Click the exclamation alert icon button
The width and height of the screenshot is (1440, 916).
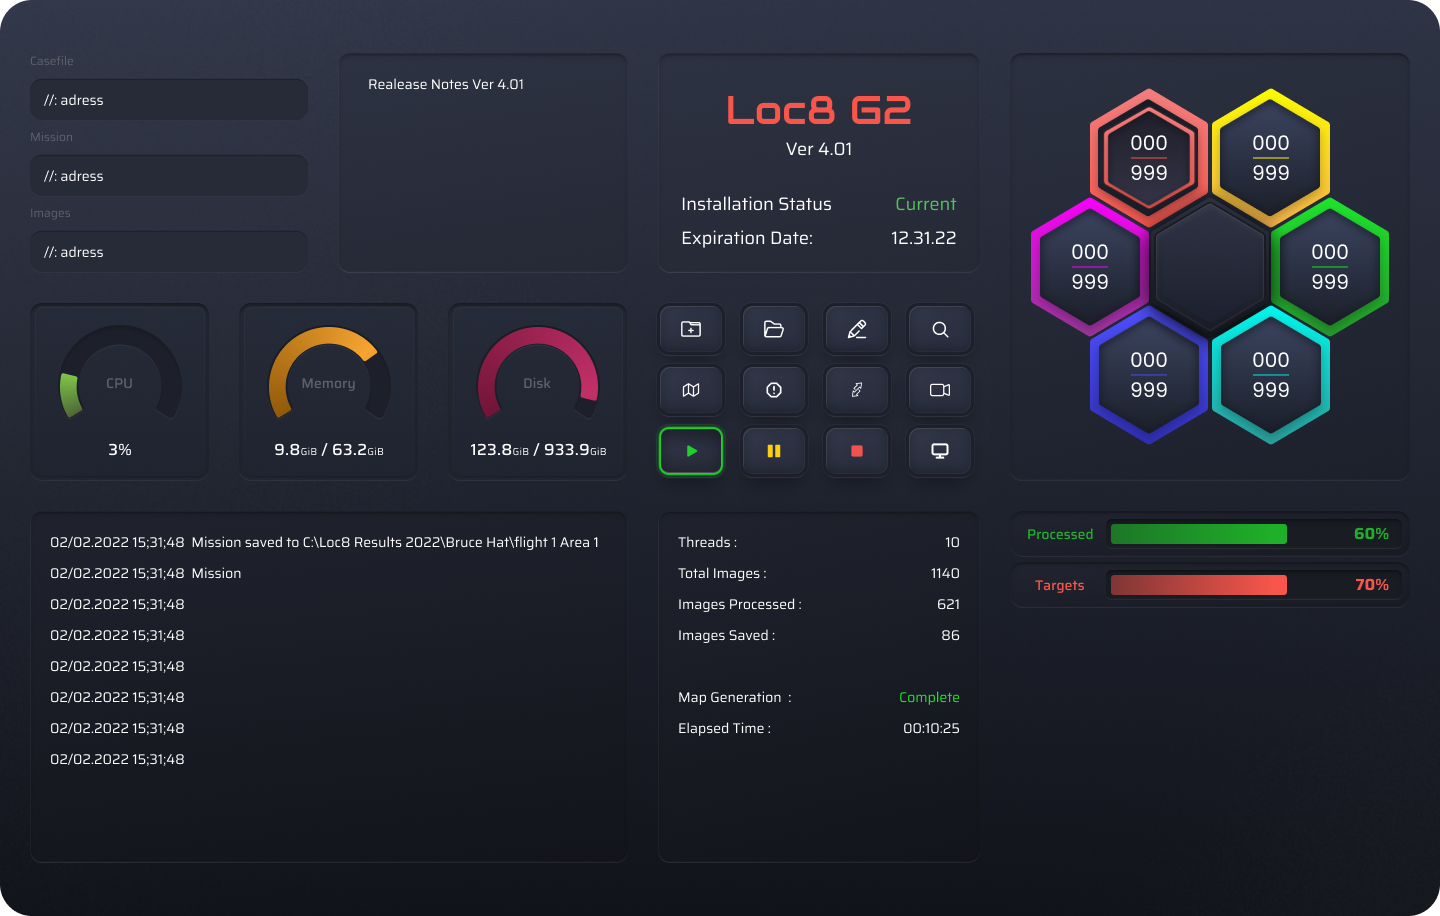click(774, 390)
